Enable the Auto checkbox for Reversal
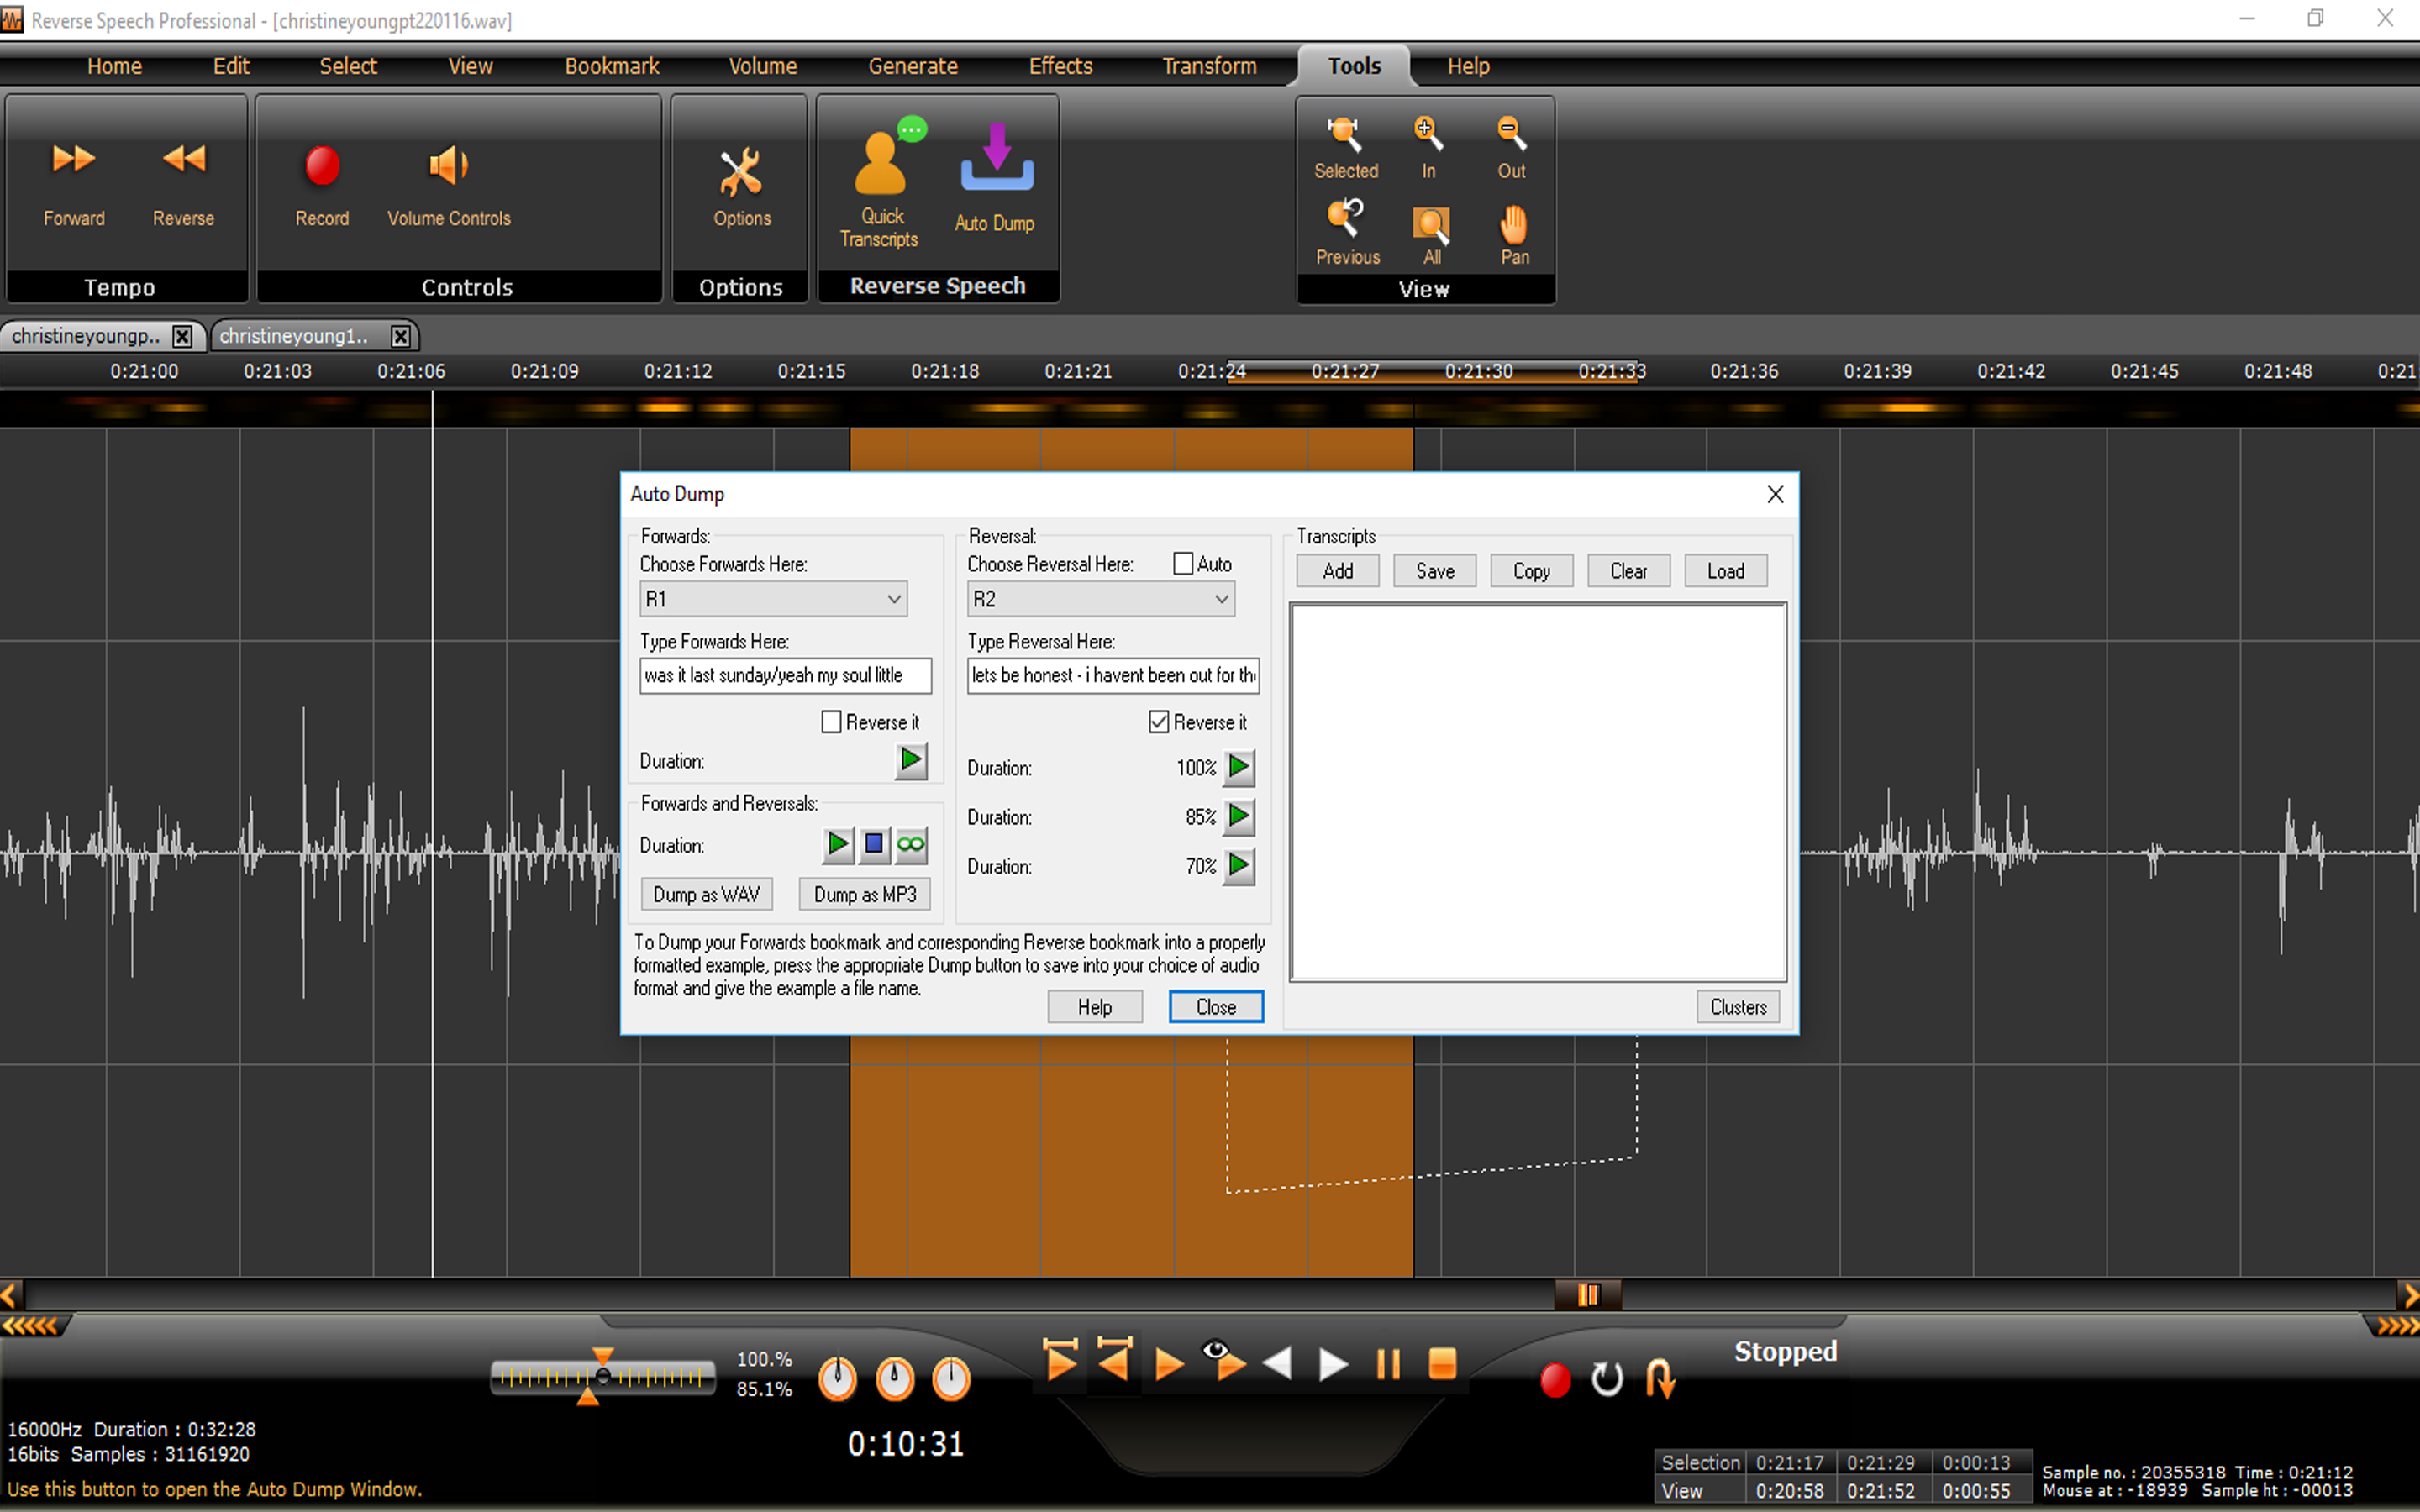The height and width of the screenshot is (1512, 2420). point(1183,564)
